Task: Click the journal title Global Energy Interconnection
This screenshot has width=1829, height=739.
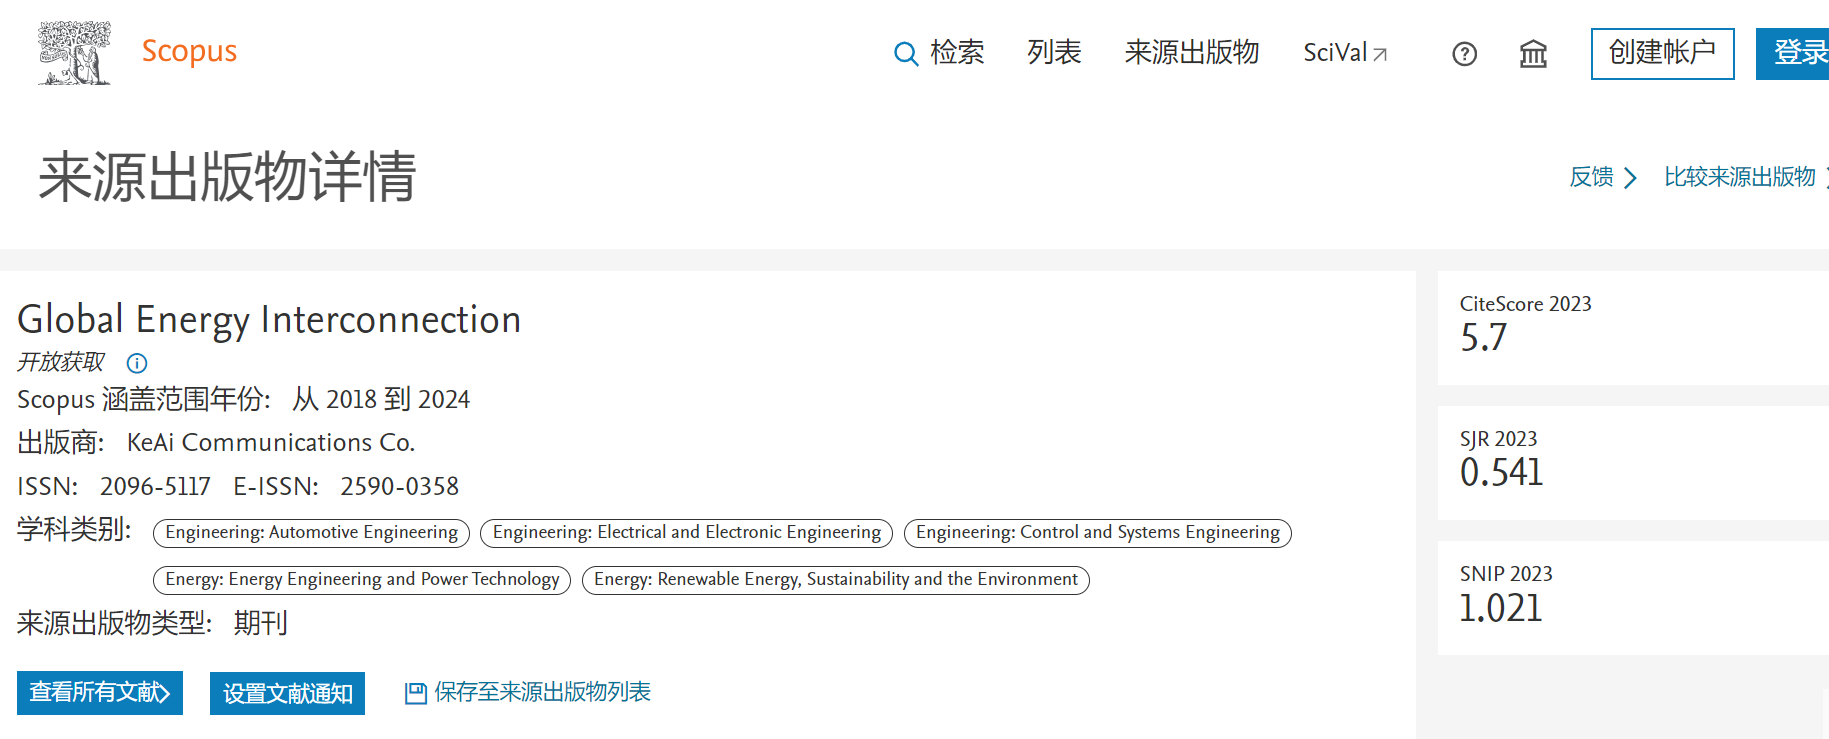Action: 269,320
